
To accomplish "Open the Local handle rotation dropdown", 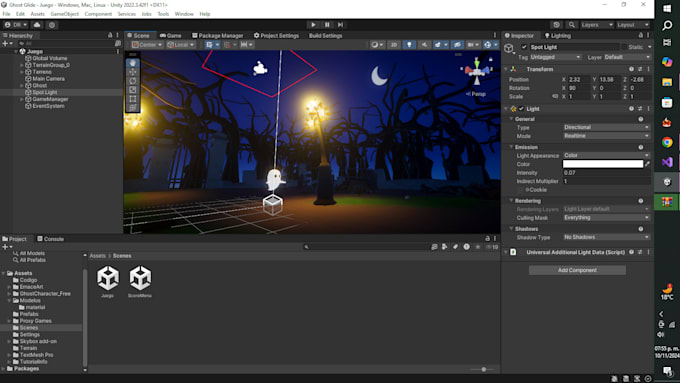I will 181,45.
